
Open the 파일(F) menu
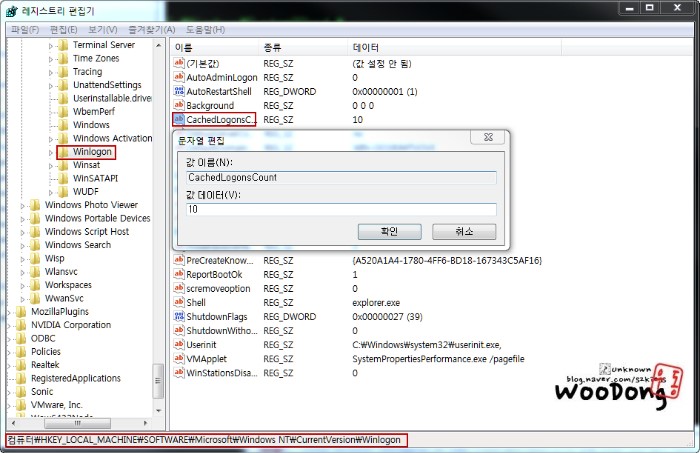(x=25, y=29)
